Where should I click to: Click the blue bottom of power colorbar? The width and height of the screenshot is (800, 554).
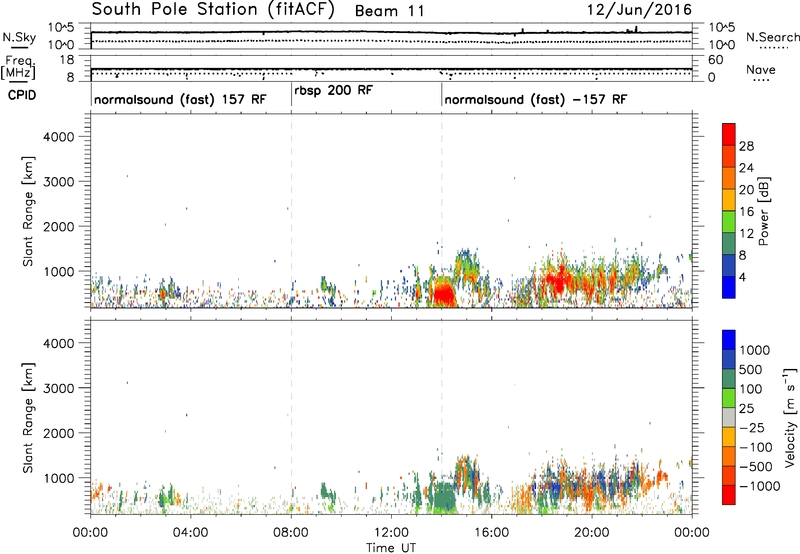click(x=729, y=287)
